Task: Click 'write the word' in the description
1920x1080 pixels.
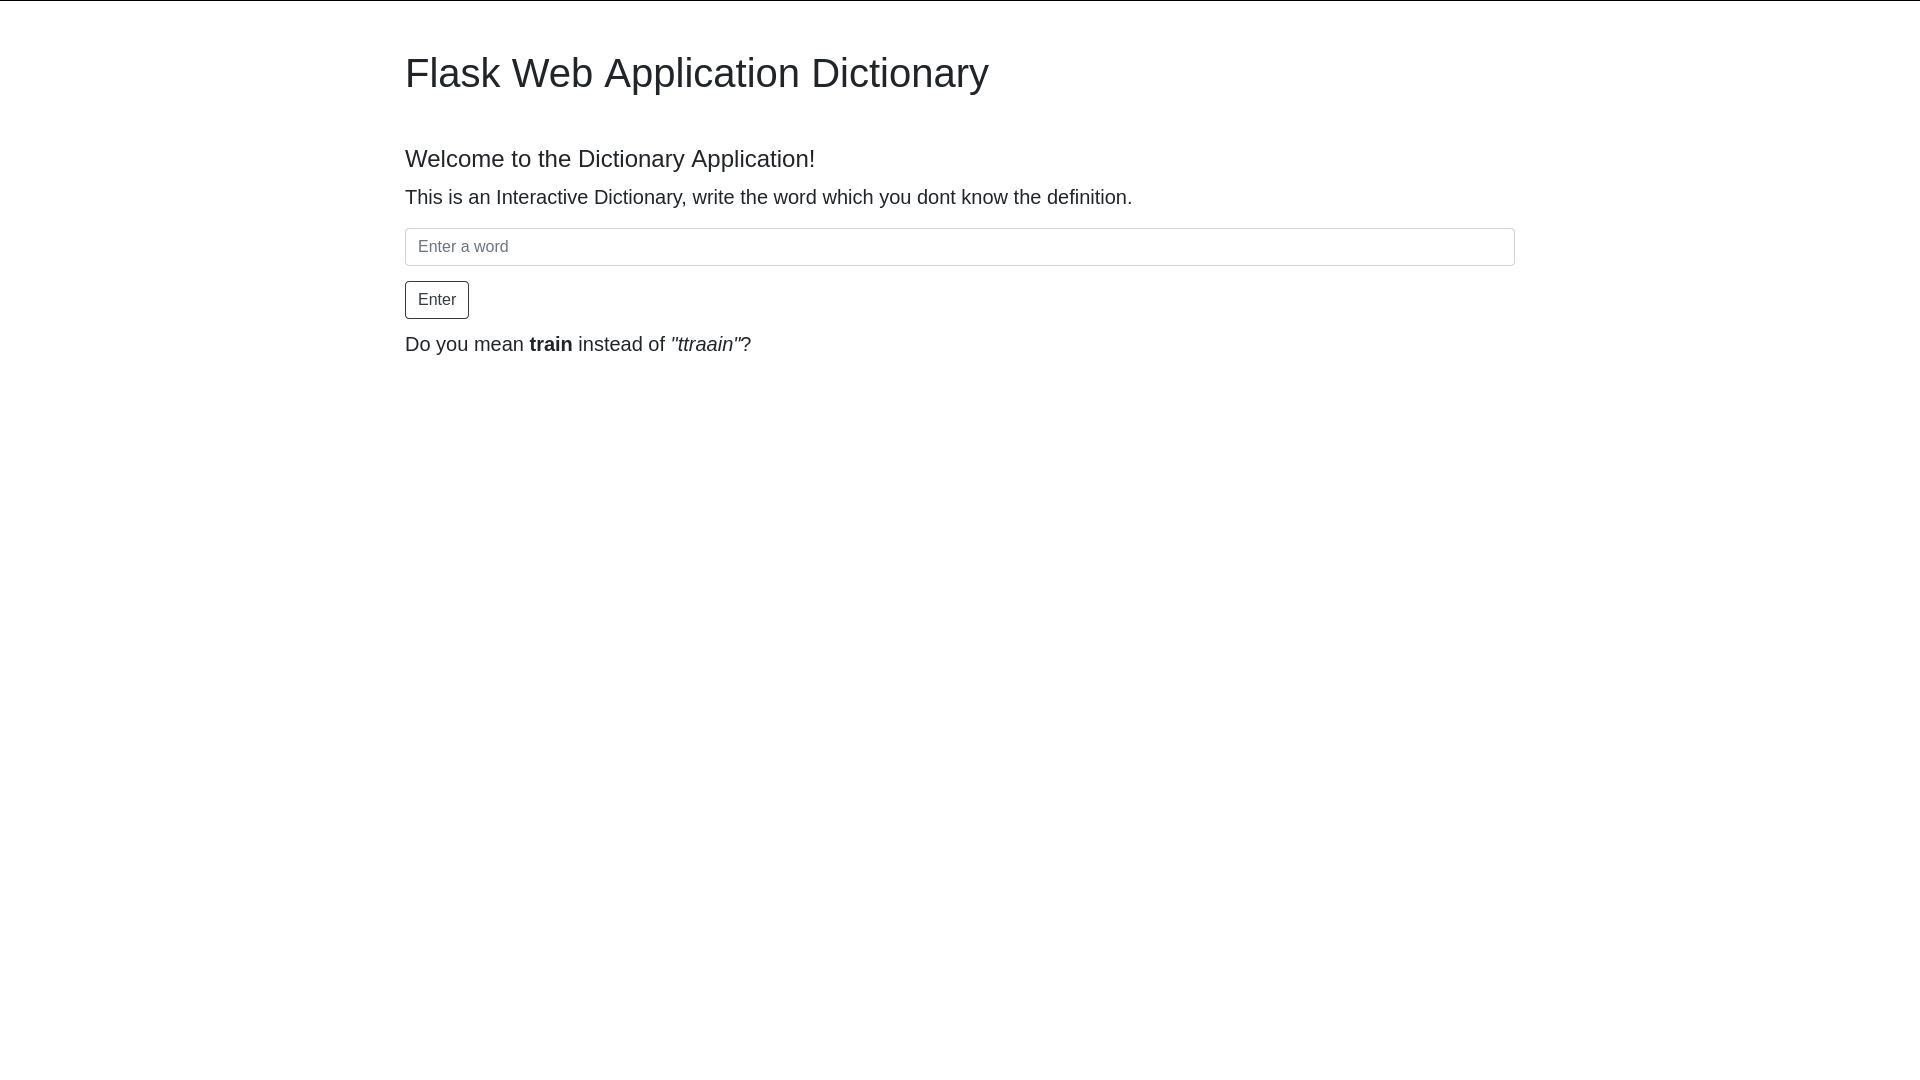Action: 754,198
